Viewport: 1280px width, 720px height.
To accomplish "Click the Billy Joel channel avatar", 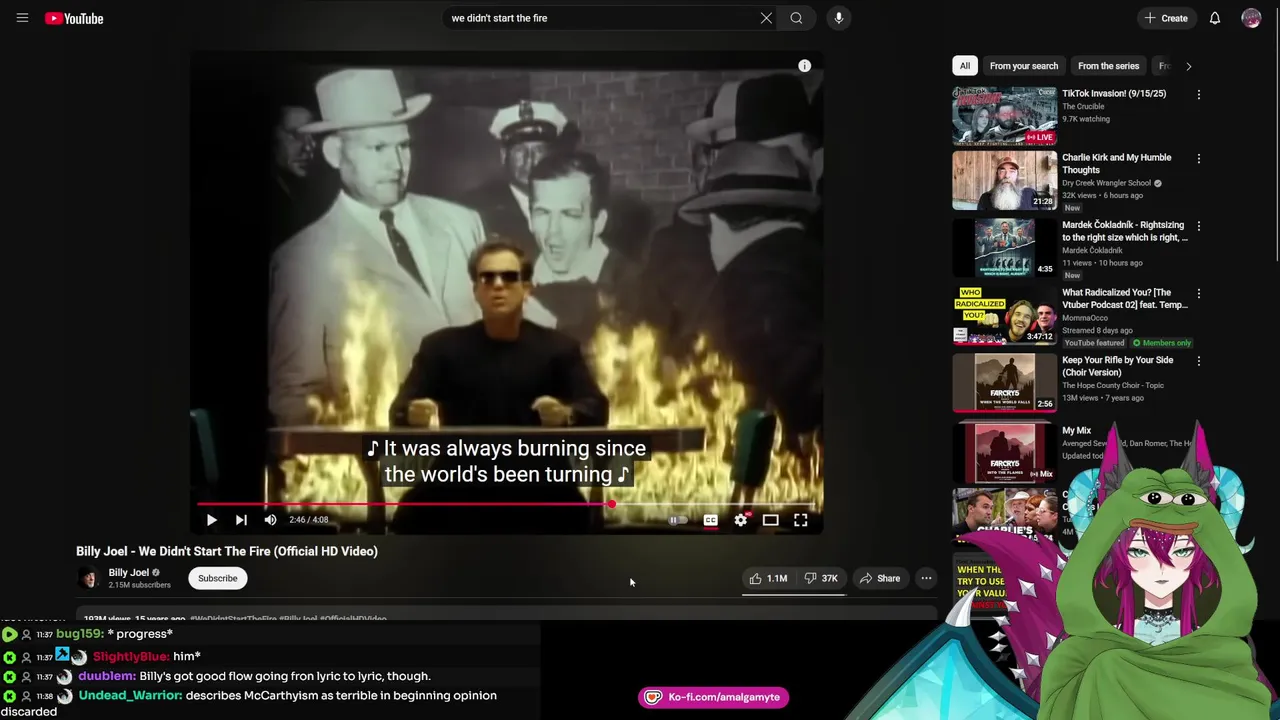I will click(89, 578).
